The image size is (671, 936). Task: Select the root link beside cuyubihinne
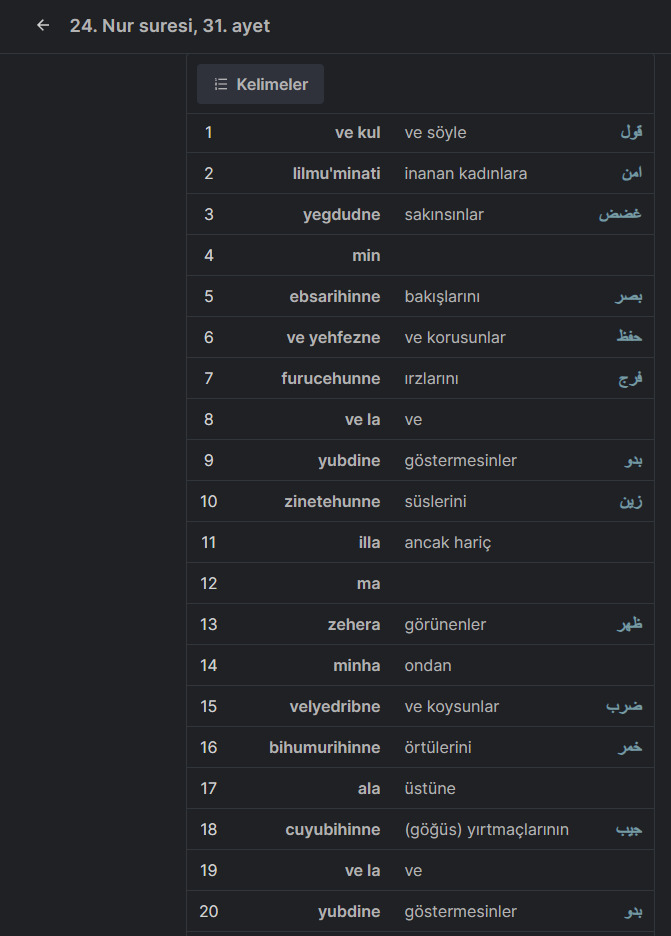pos(629,829)
